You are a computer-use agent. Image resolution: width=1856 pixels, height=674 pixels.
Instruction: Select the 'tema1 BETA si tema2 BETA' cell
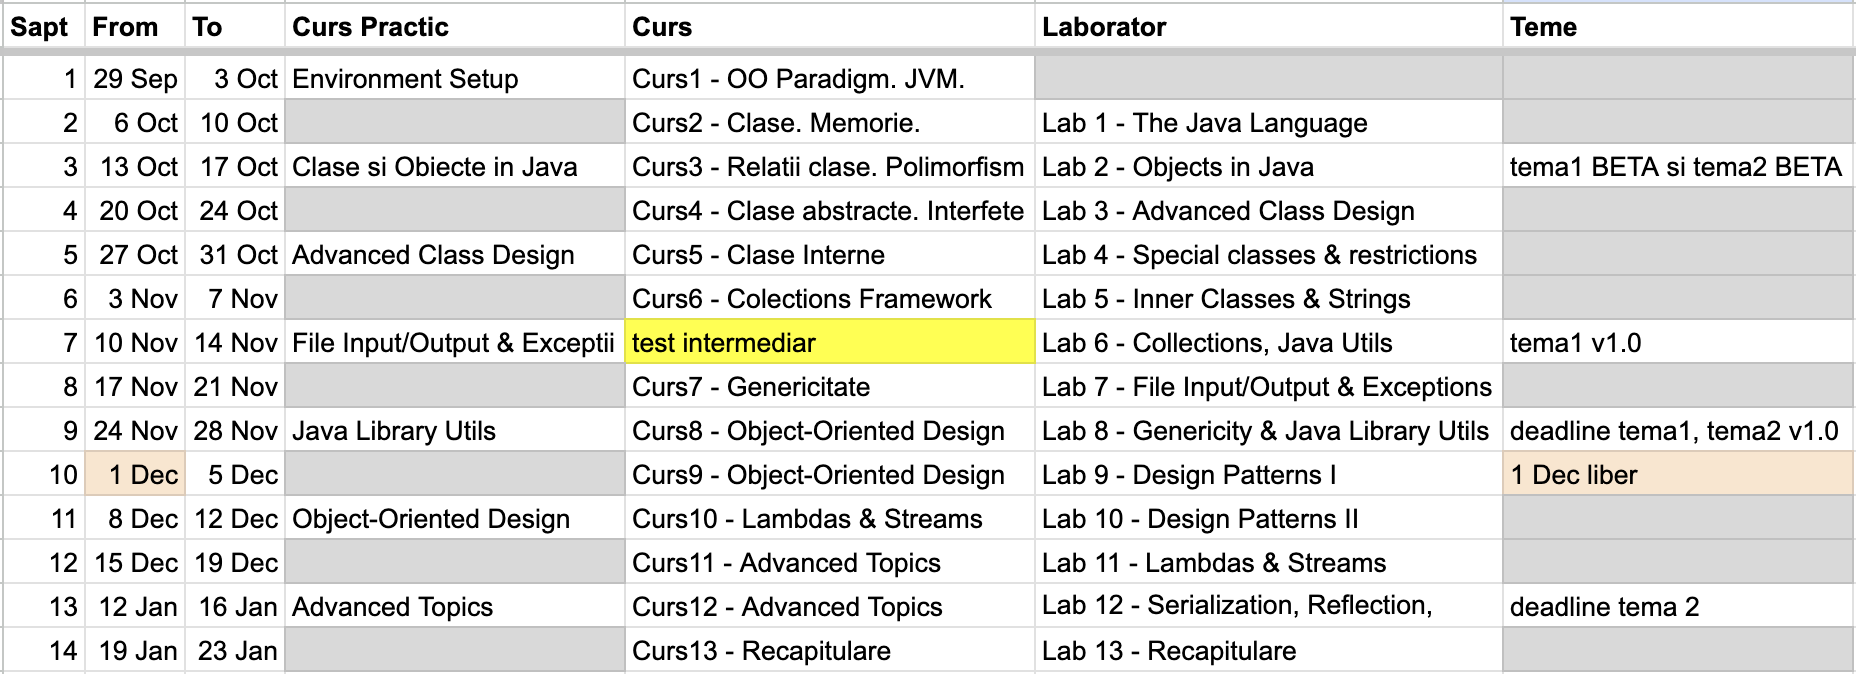pos(1675,167)
